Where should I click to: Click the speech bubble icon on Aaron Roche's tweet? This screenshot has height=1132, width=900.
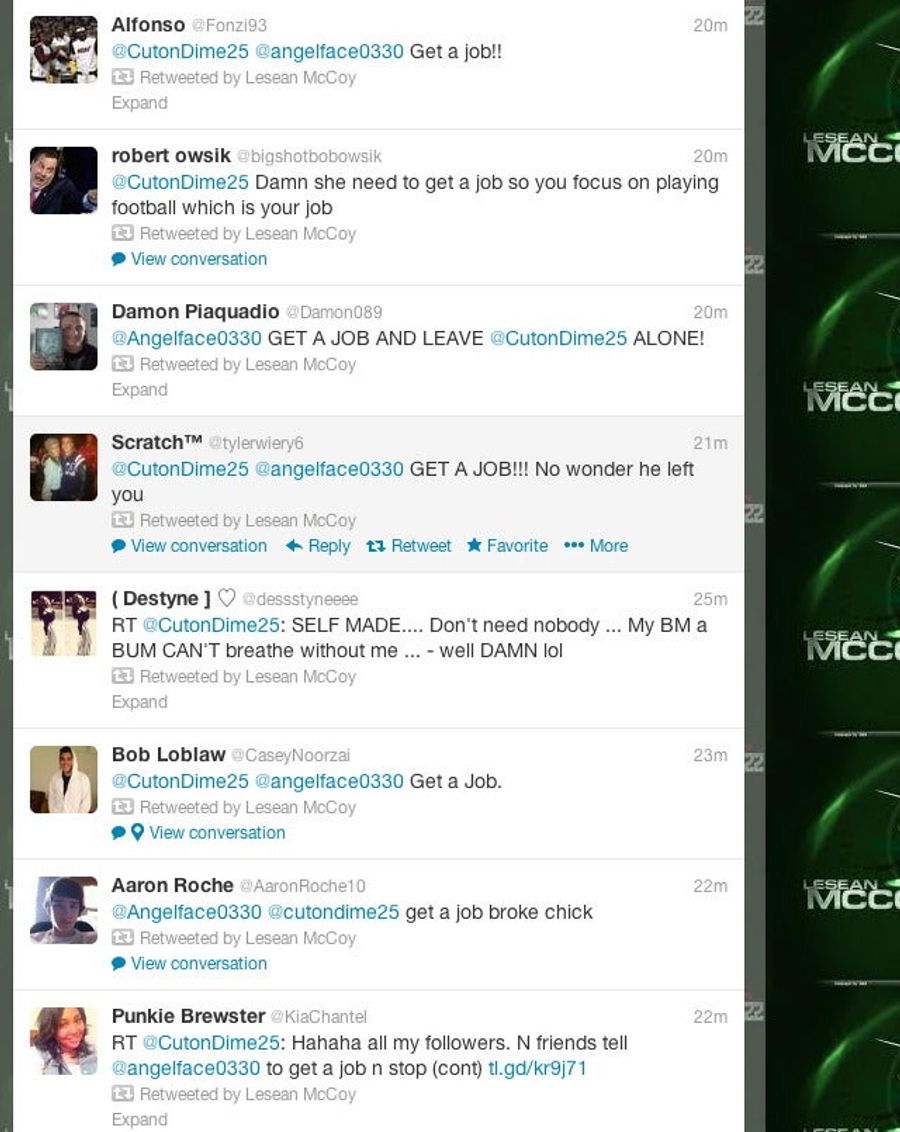point(118,964)
